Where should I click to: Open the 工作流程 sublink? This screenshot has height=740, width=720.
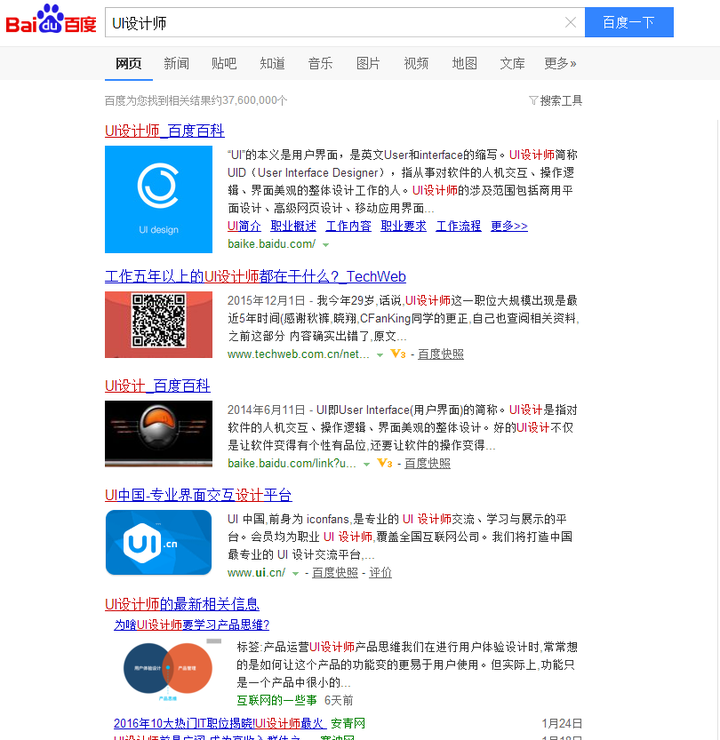pyautogui.click(x=459, y=226)
